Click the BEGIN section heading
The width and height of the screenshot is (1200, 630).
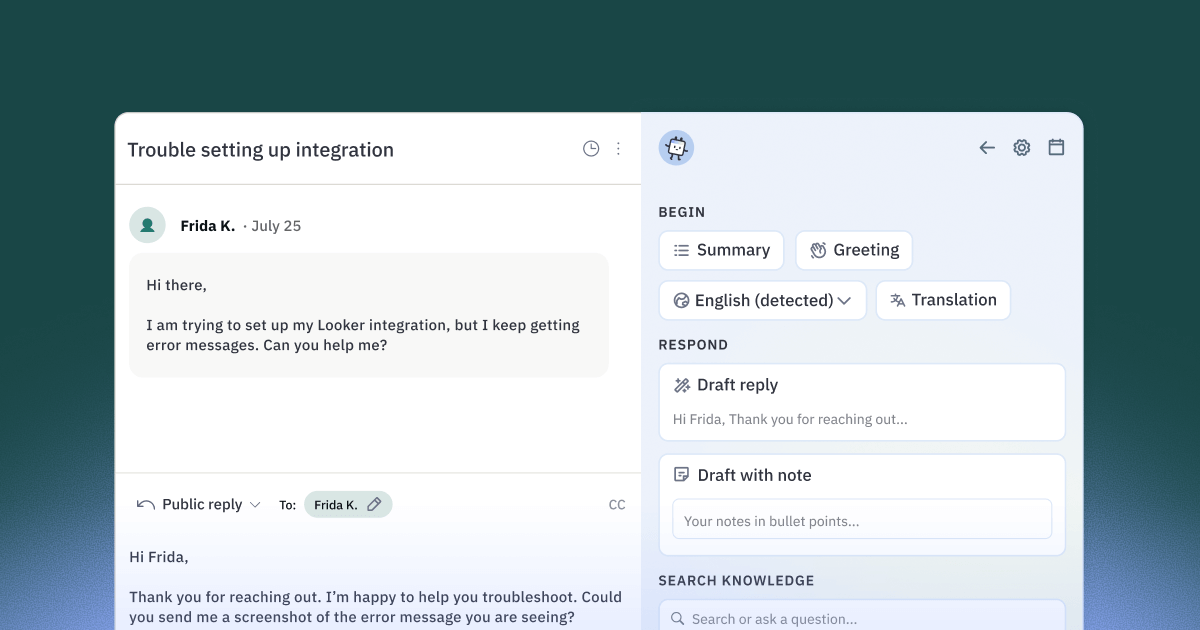(x=682, y=212)
